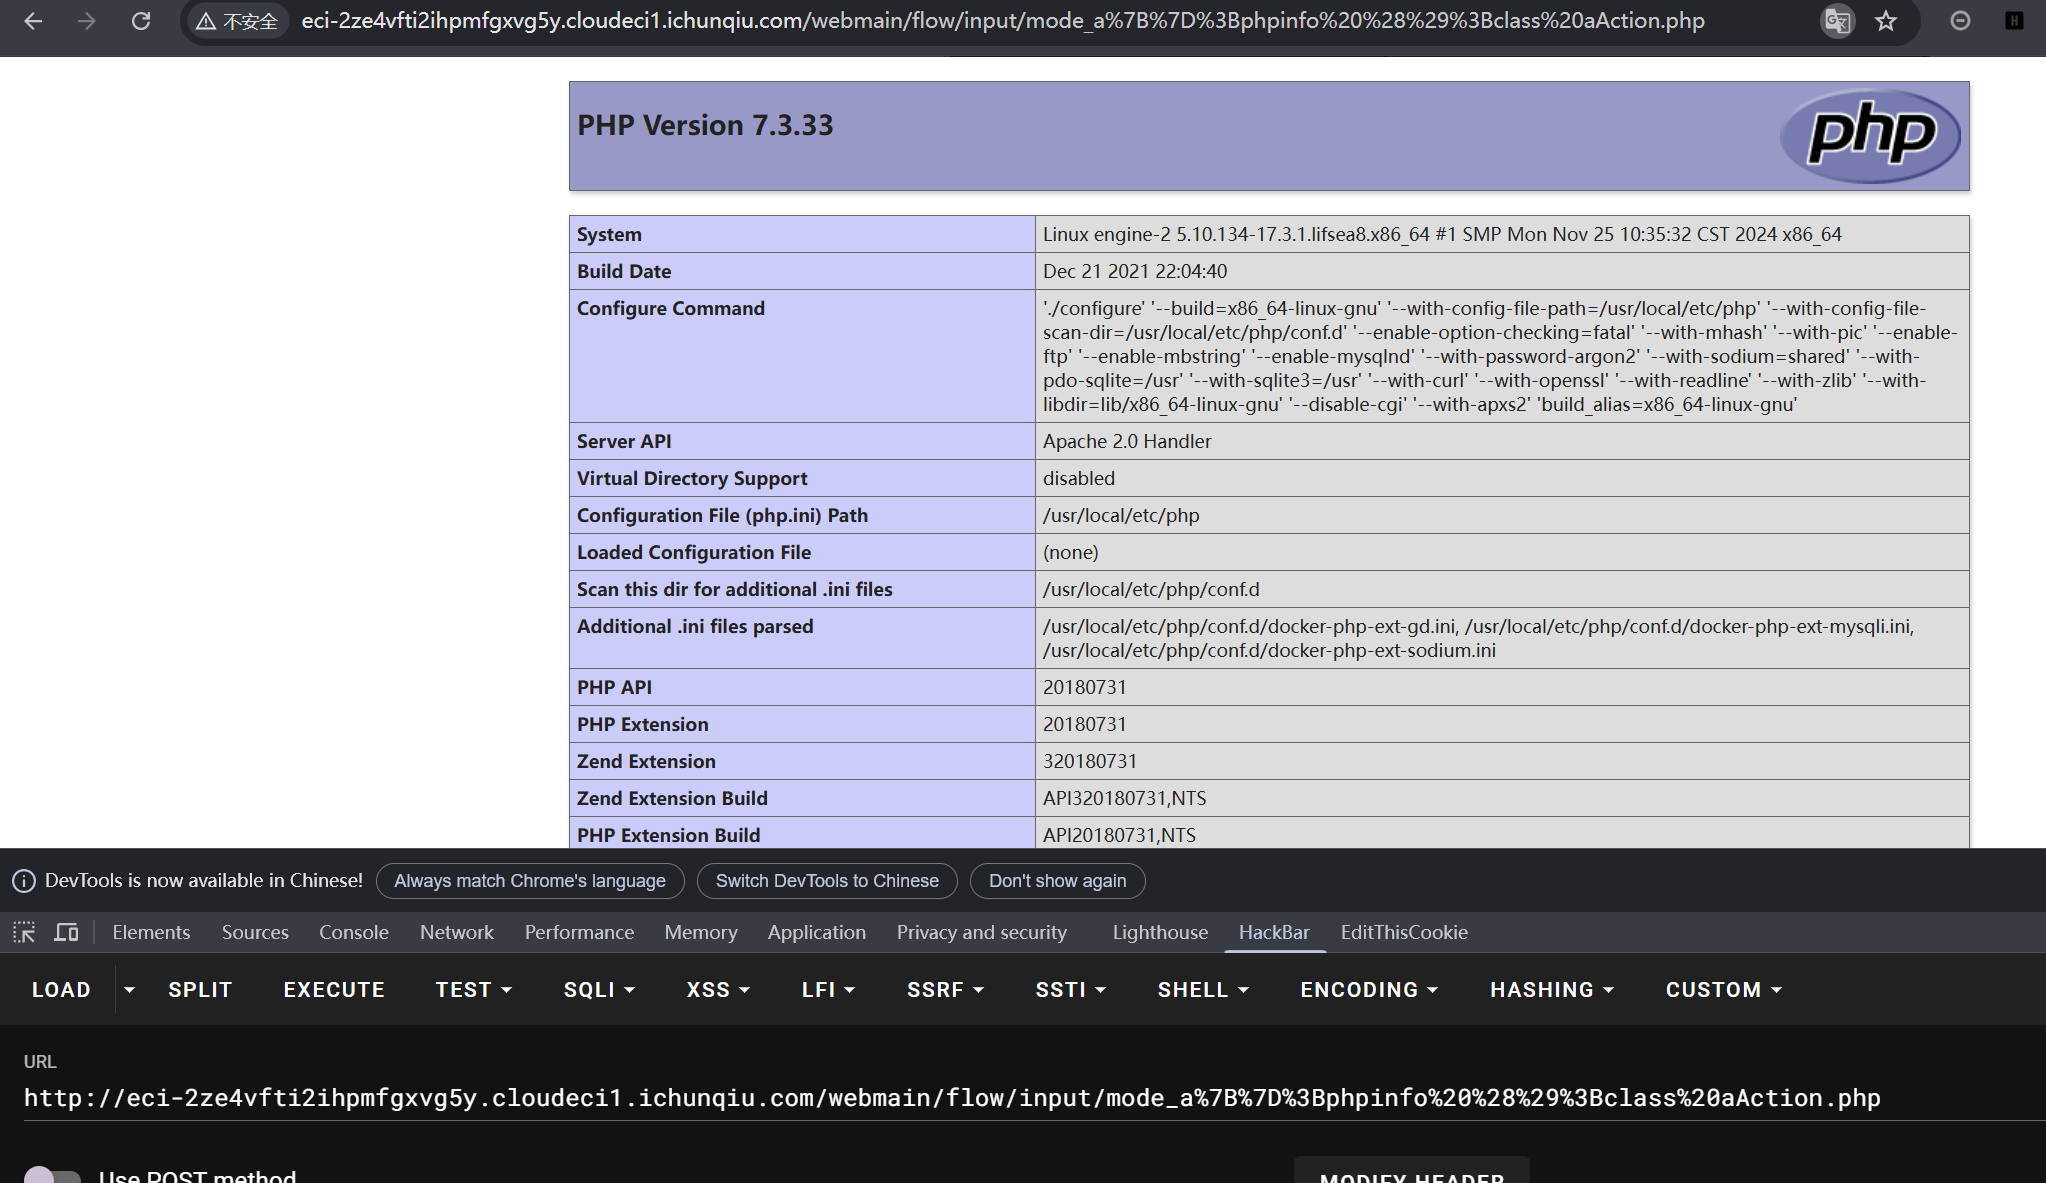Bookmark page with star icon

tap(1886, 21)
